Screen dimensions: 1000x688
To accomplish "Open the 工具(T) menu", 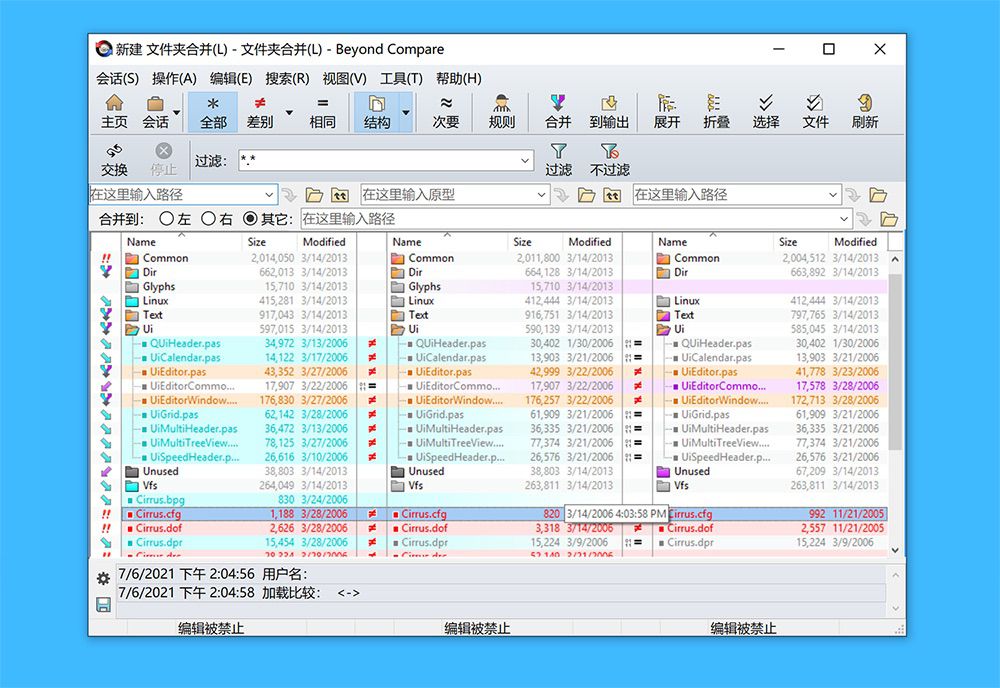I will [x=401, y=78].
